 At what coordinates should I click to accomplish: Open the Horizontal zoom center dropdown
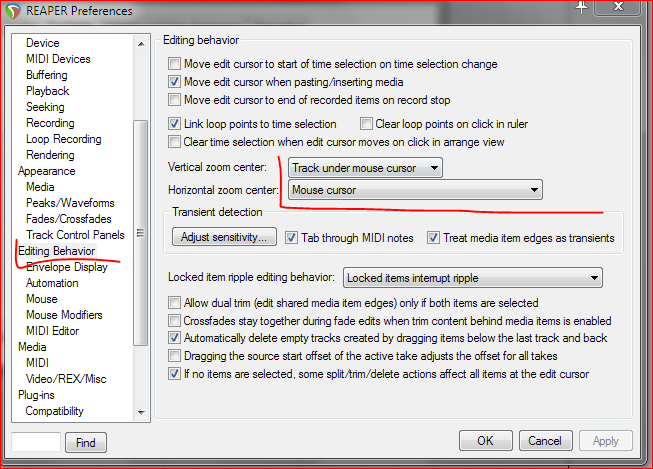click(415, 190)
